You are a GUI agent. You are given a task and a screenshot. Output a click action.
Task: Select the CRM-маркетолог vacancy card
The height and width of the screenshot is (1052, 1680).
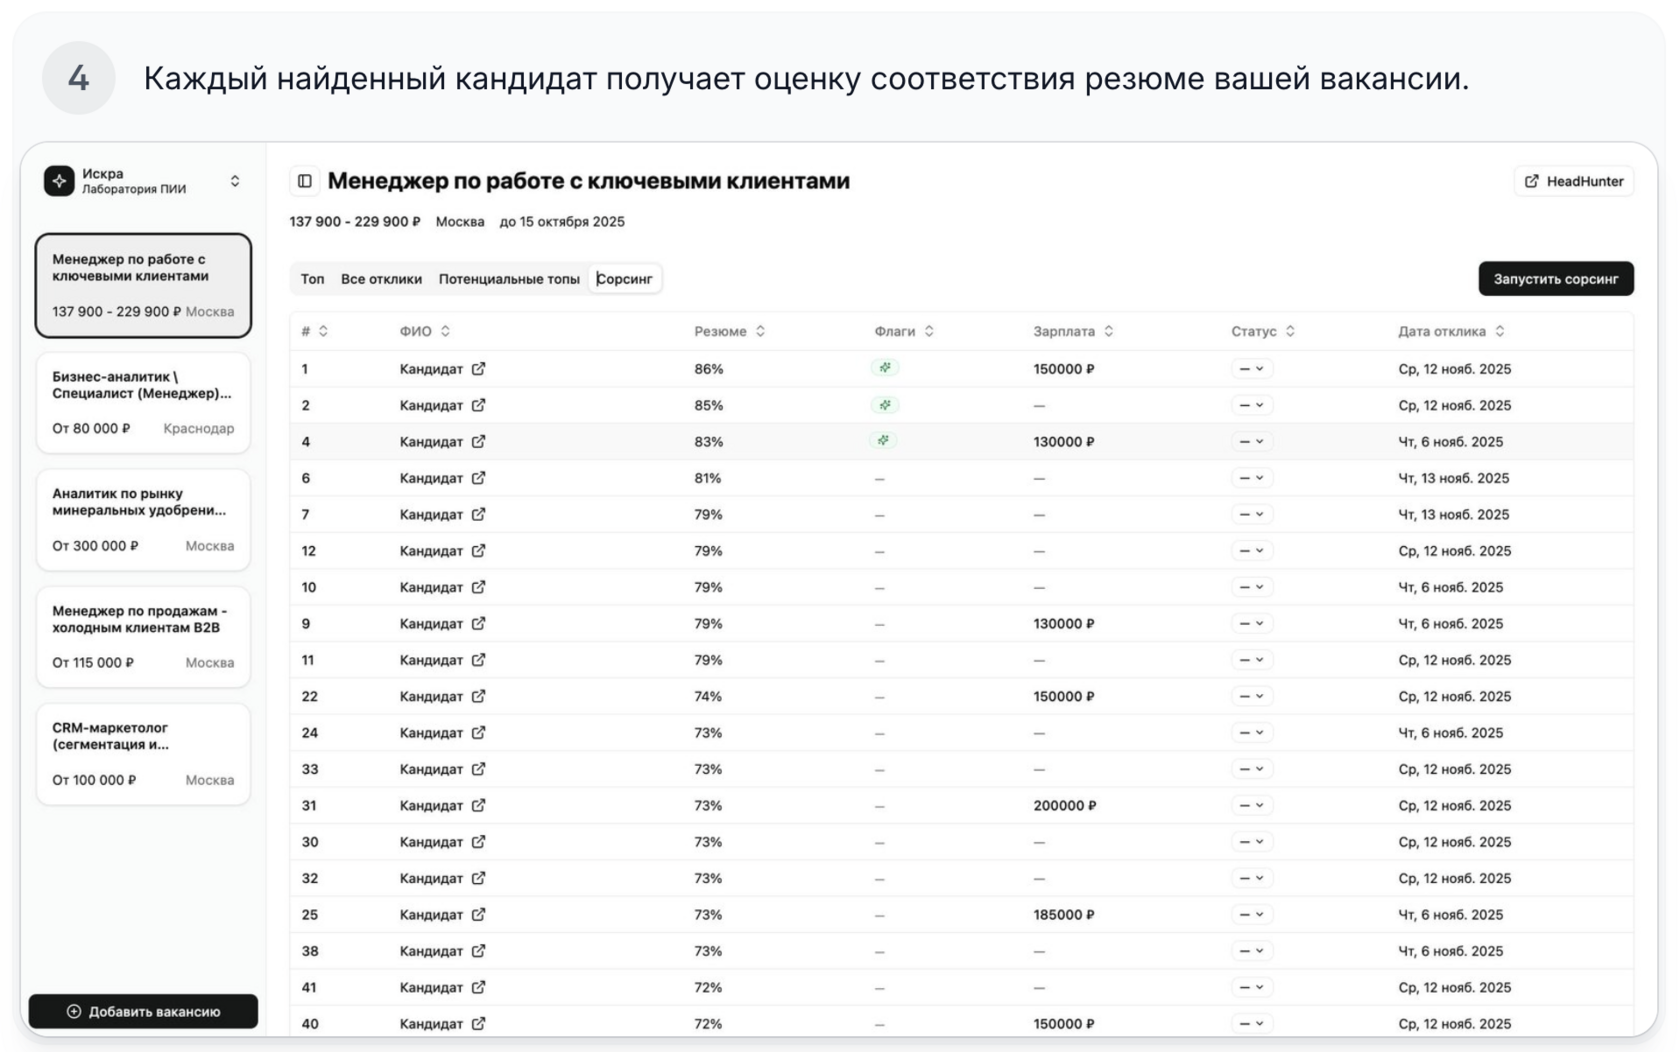click(x=143, y=753)
